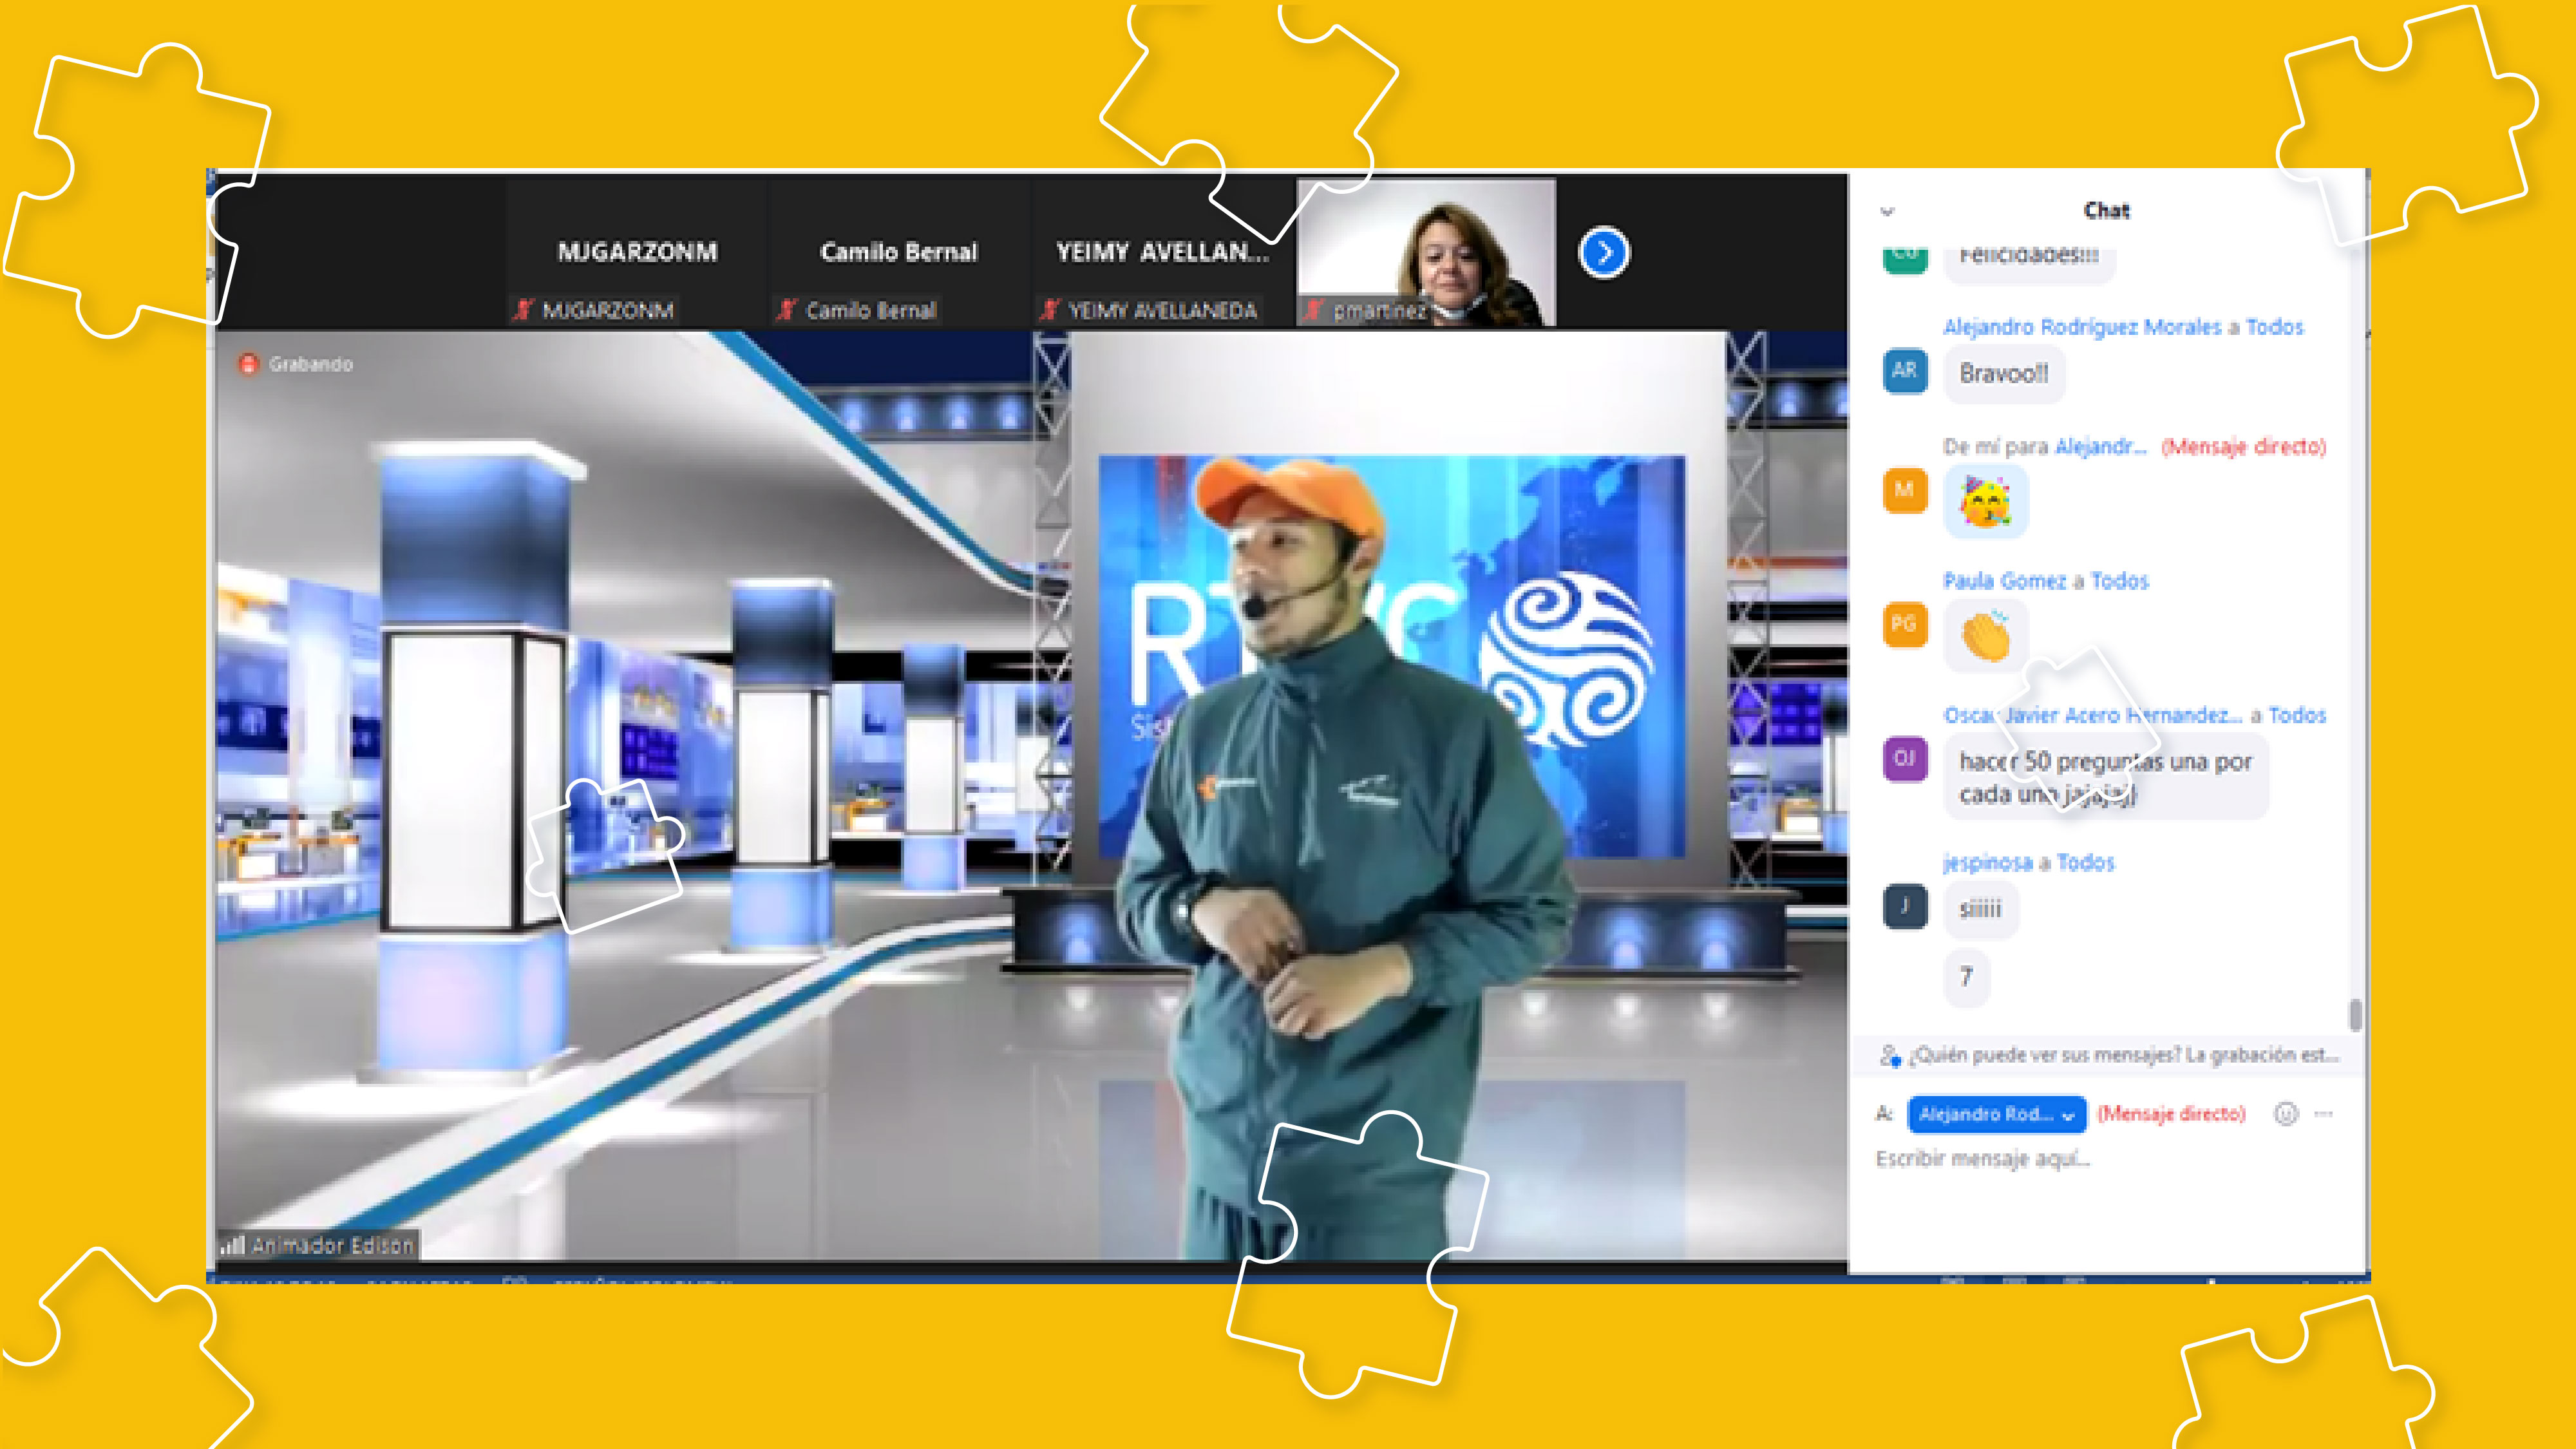The width and height of the screenshot is (2576, 1449).
Task: Open chat more options ellipsis
Action: point(2324,1114)
